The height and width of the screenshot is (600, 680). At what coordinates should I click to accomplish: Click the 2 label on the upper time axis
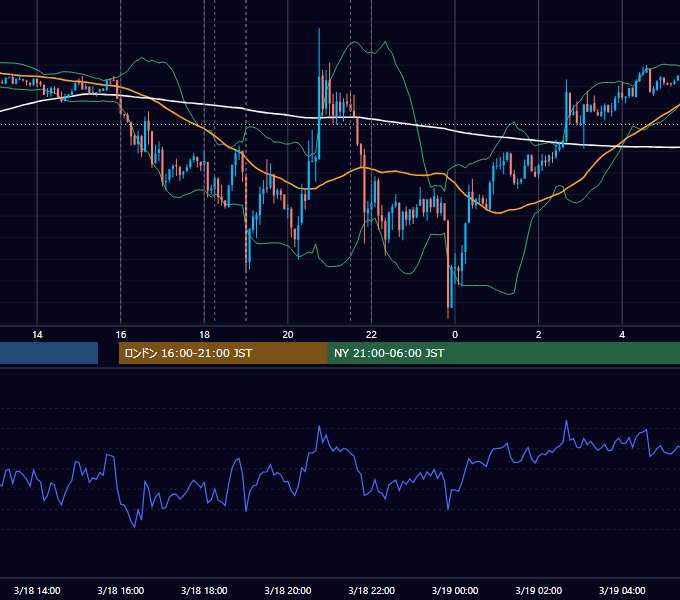point(539,335)
